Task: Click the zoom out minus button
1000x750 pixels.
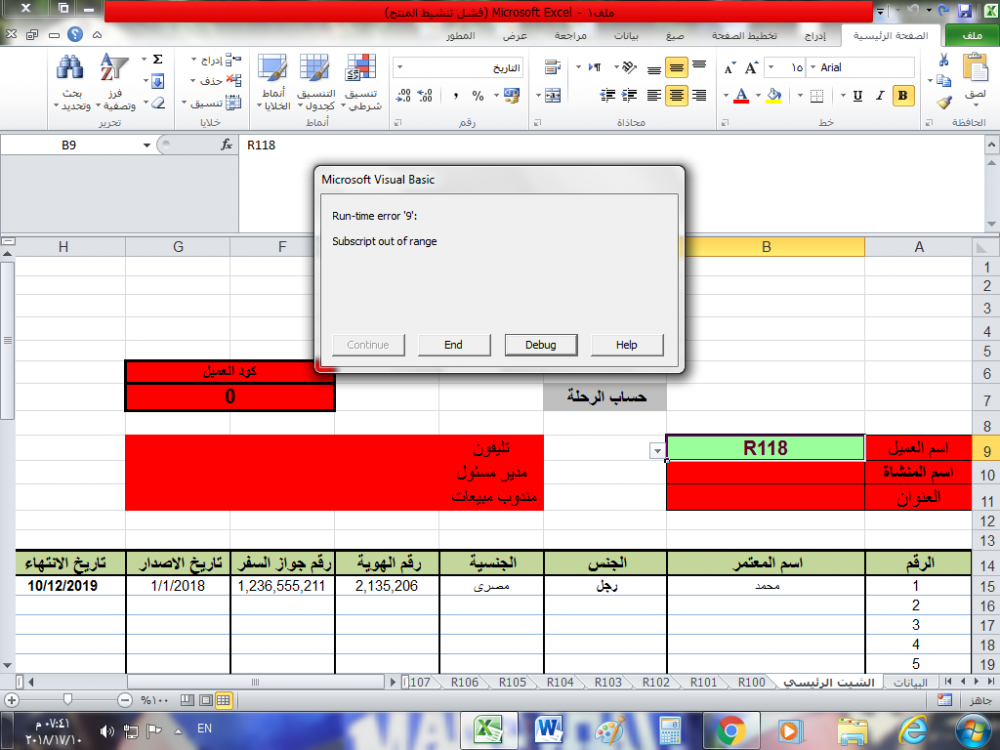Action: point(125,700)
